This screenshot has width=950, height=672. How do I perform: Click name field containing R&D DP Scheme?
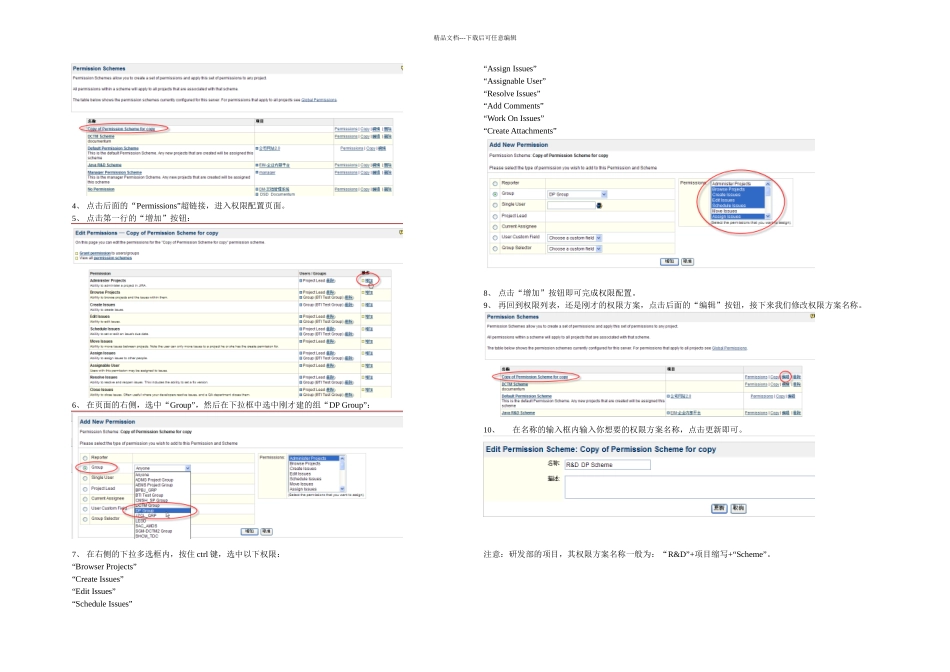coord(607,465)
